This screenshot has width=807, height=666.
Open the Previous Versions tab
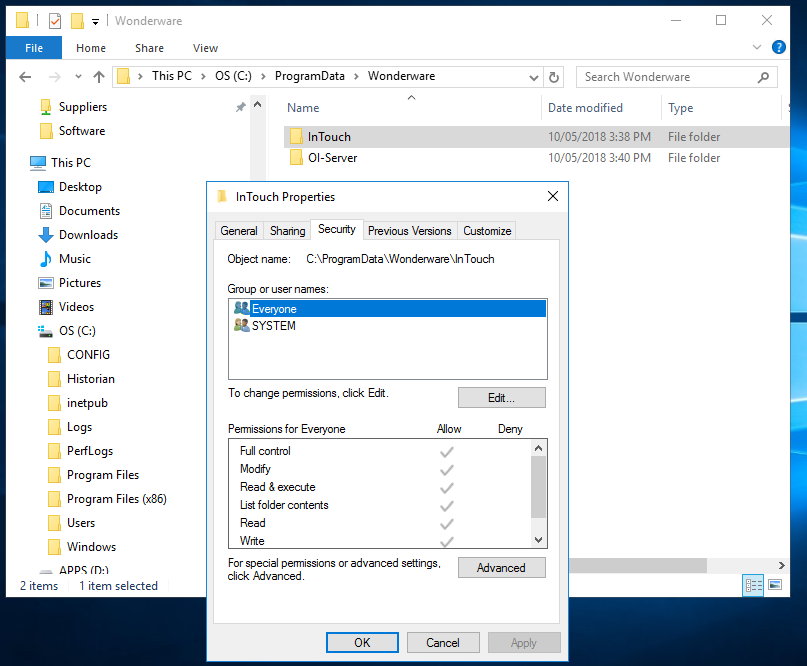(410, 231)
